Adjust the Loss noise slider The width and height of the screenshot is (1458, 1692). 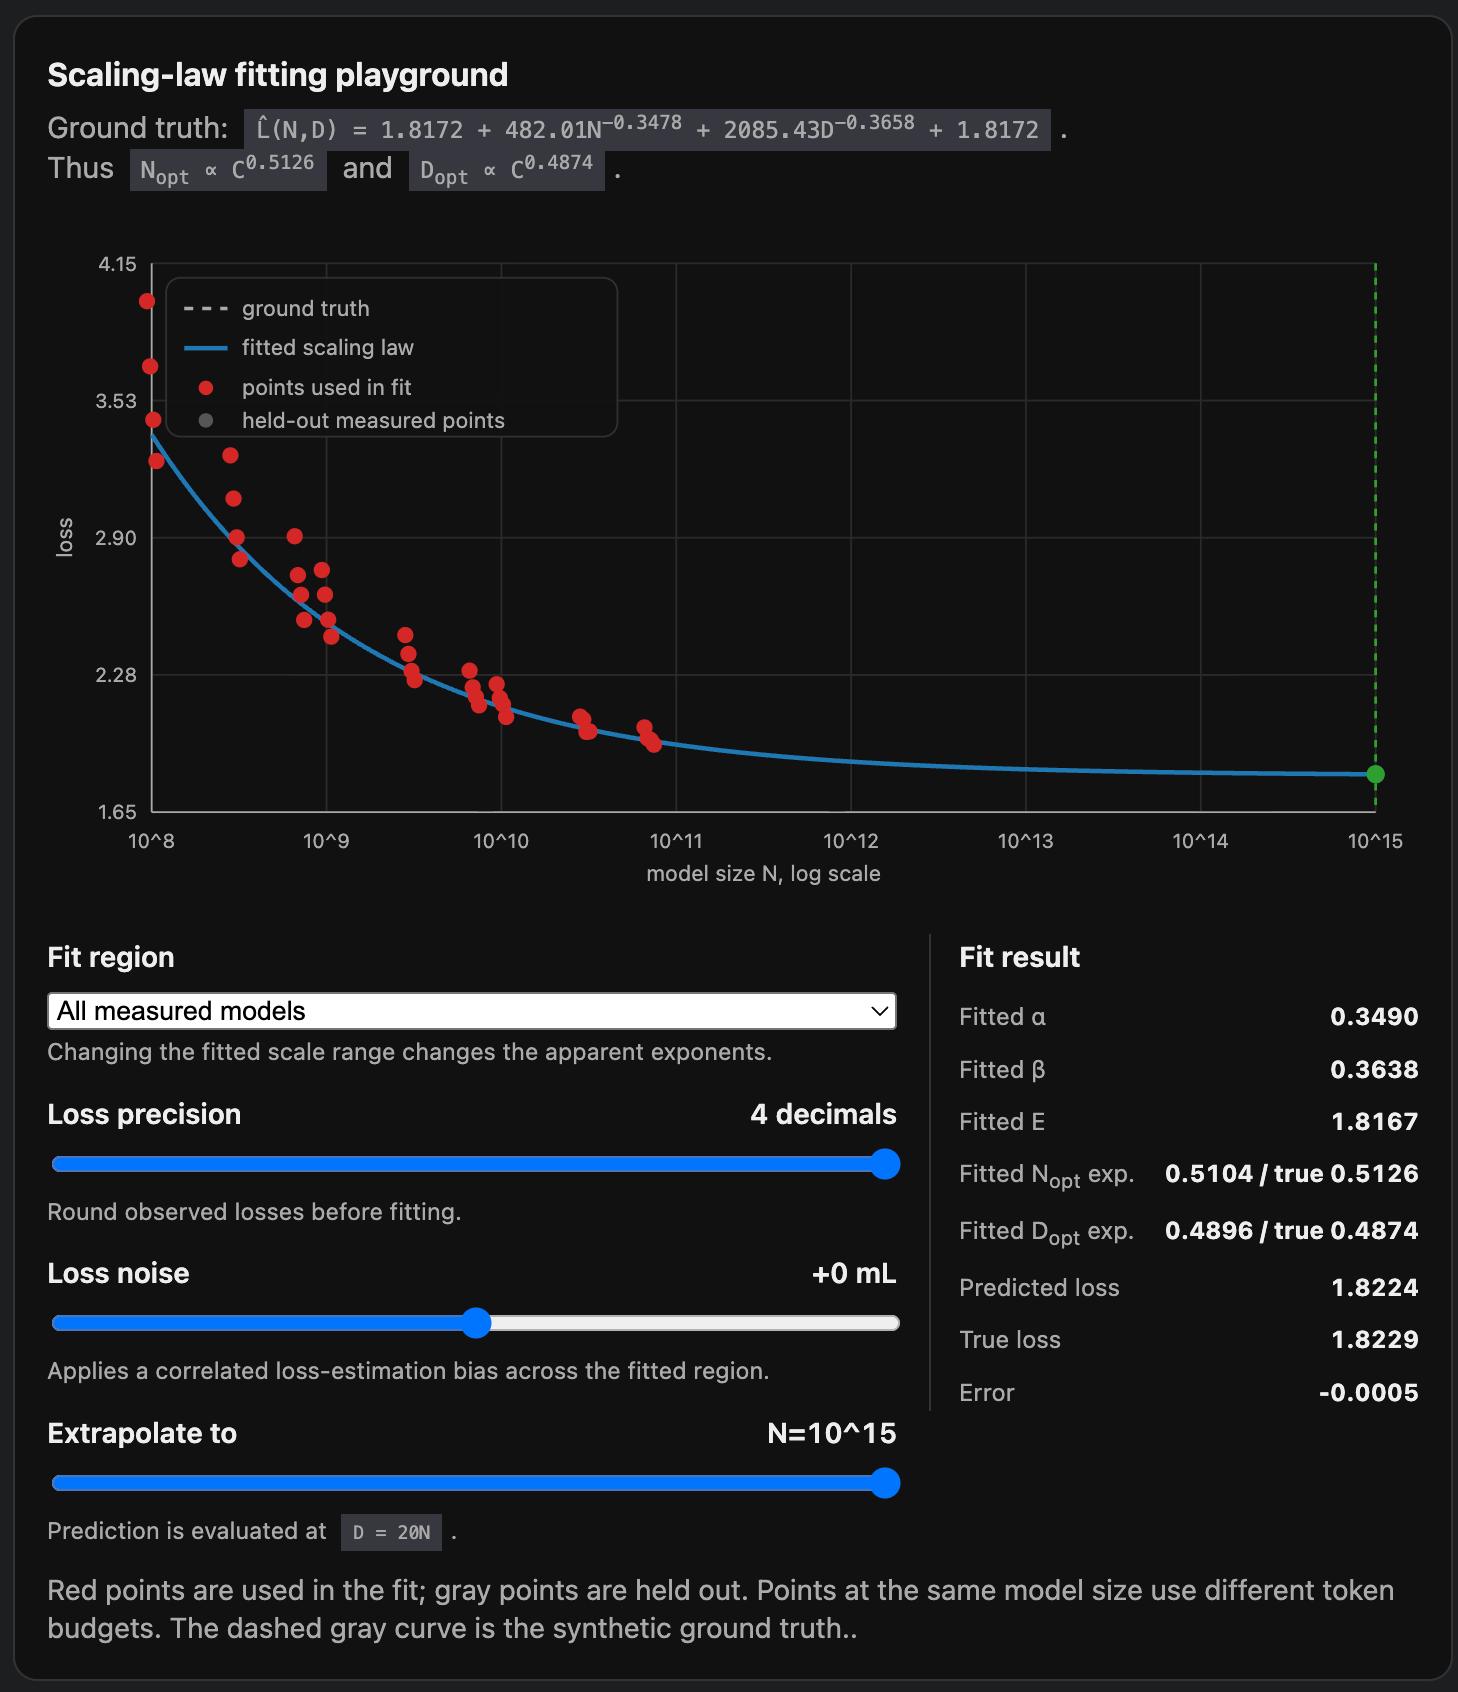pyautogui.click(x=476, y=1323)
